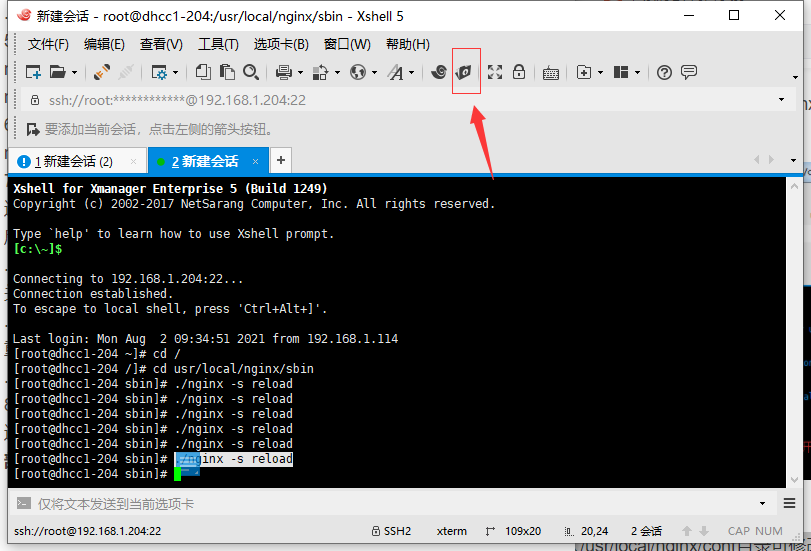
Task: Open the tab list dropdown arrow
Action: 793,160
